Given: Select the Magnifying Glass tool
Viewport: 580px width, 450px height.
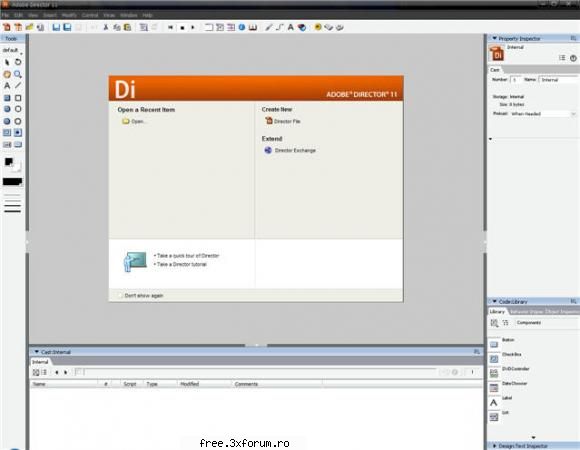Looking at the screenshot, I should [x=18, y=74].
